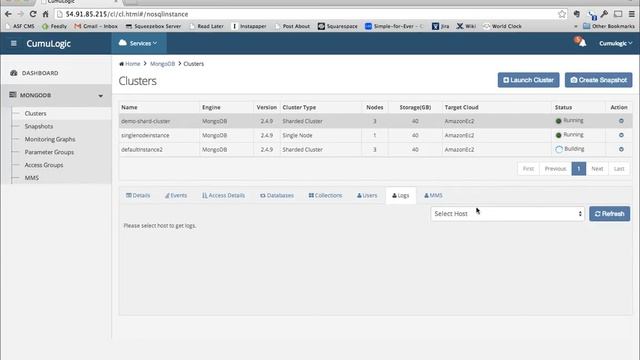The height and width of the screenshot is (360, 640).
Task: Open the Squeezebox Server bookmark
Action: pos(153,26)
